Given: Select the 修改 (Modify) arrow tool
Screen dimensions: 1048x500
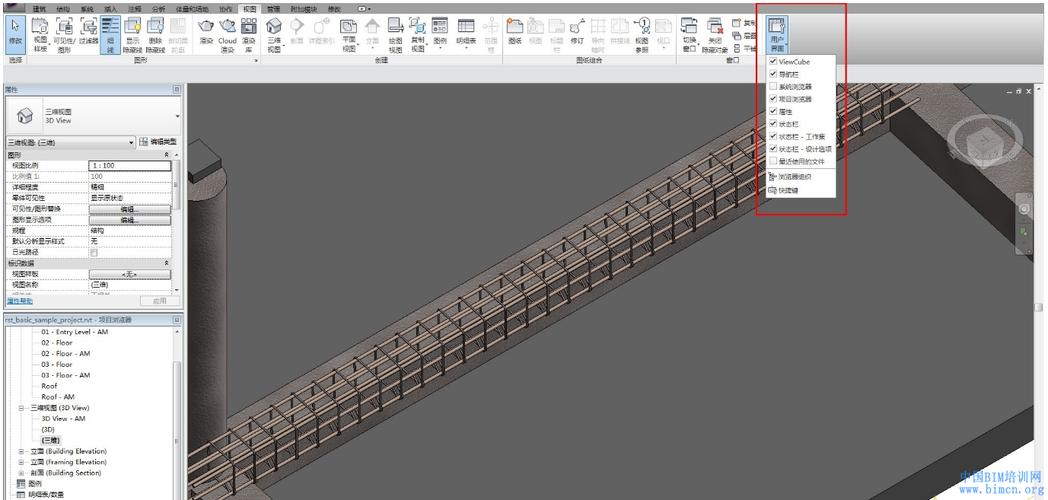Looking at the screenshot, I should (x=15, y=33).
